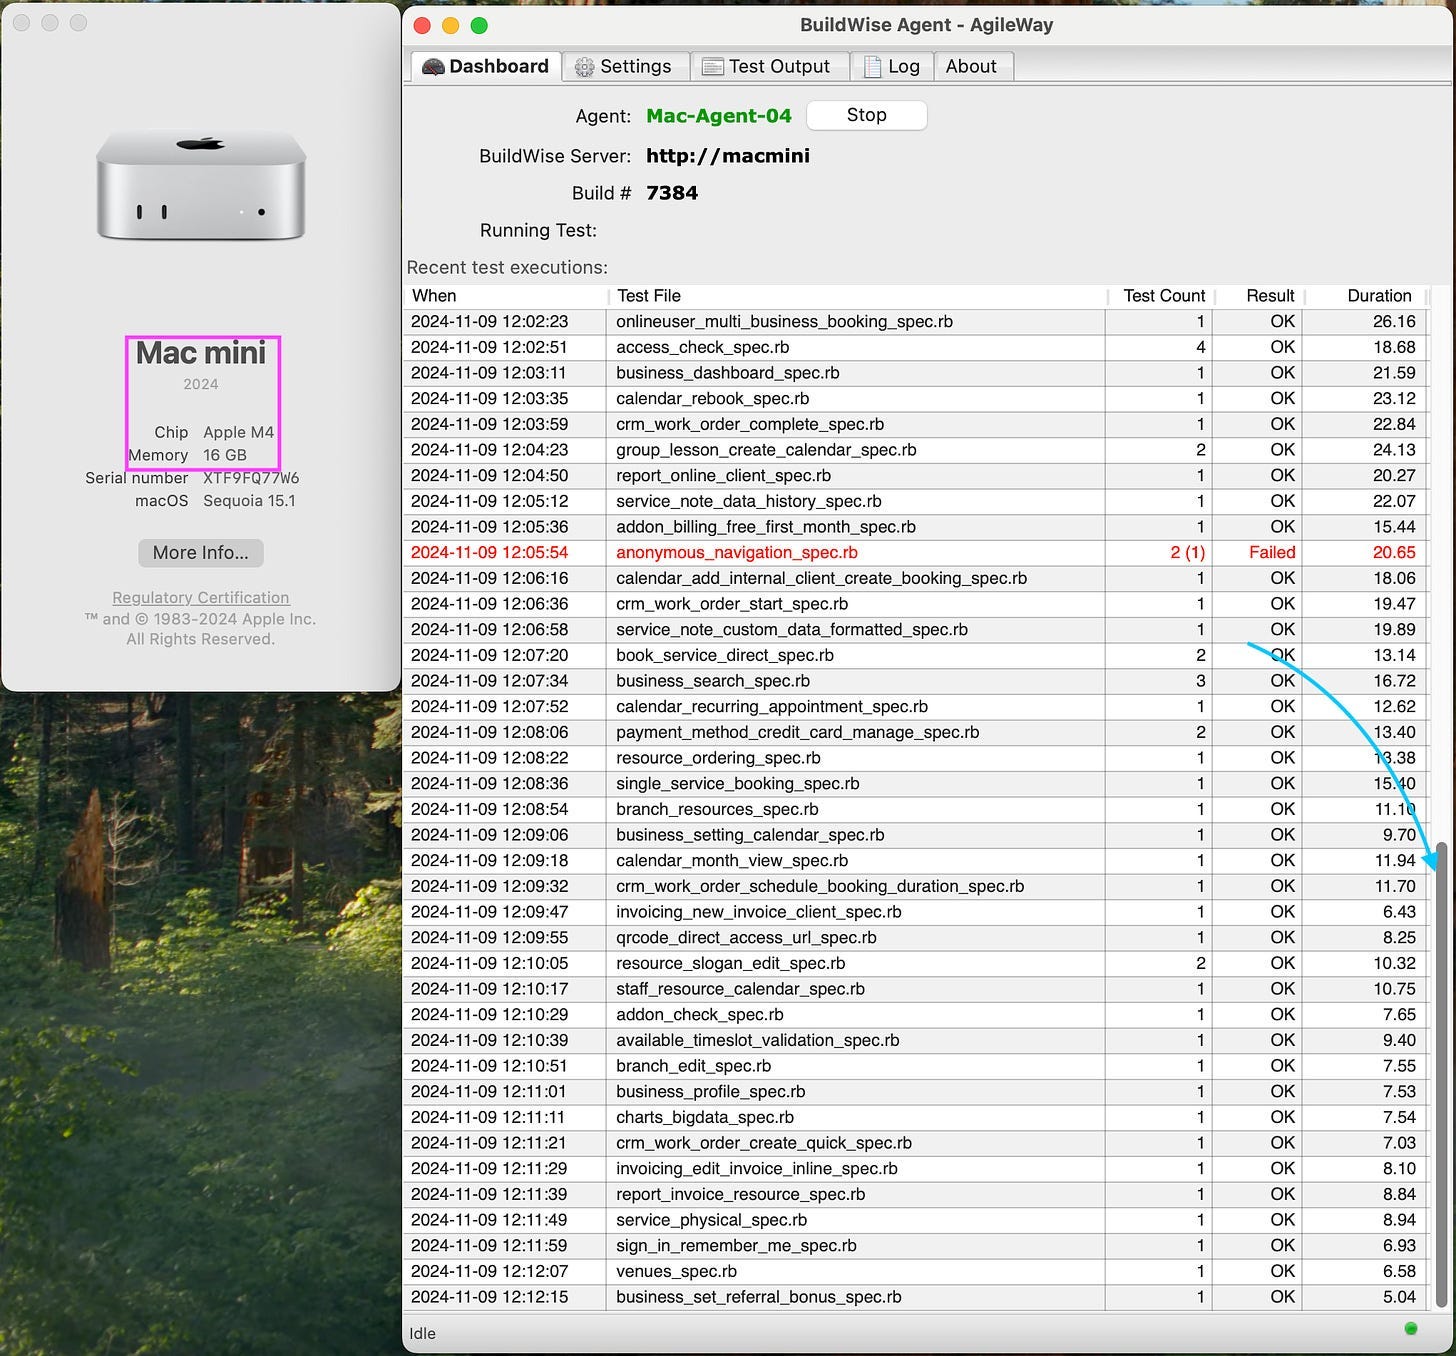Click the Idle status text
Viewport: 1456px width, 1356px height.
[x=422, y=1333]
